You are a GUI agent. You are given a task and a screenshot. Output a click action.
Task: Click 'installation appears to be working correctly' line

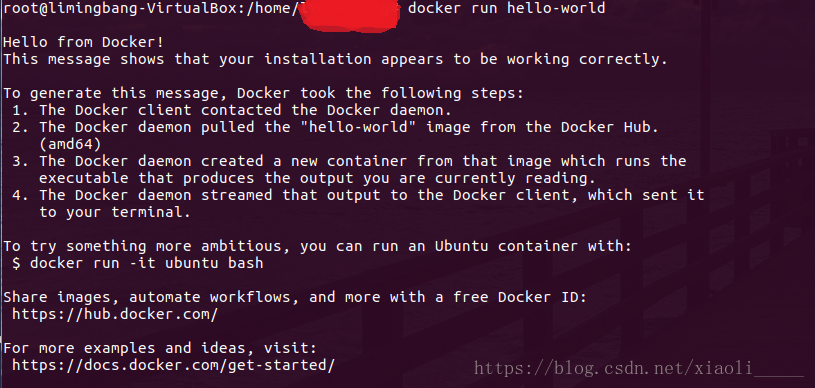pyautogui.click(x=335, y=59)
